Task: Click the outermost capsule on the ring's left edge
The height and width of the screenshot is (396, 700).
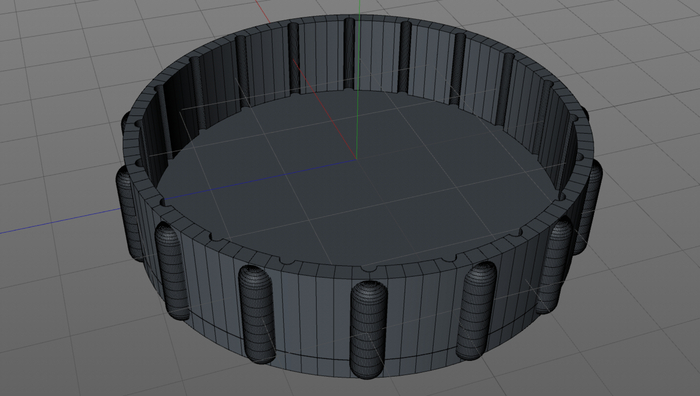Action: 129,213
